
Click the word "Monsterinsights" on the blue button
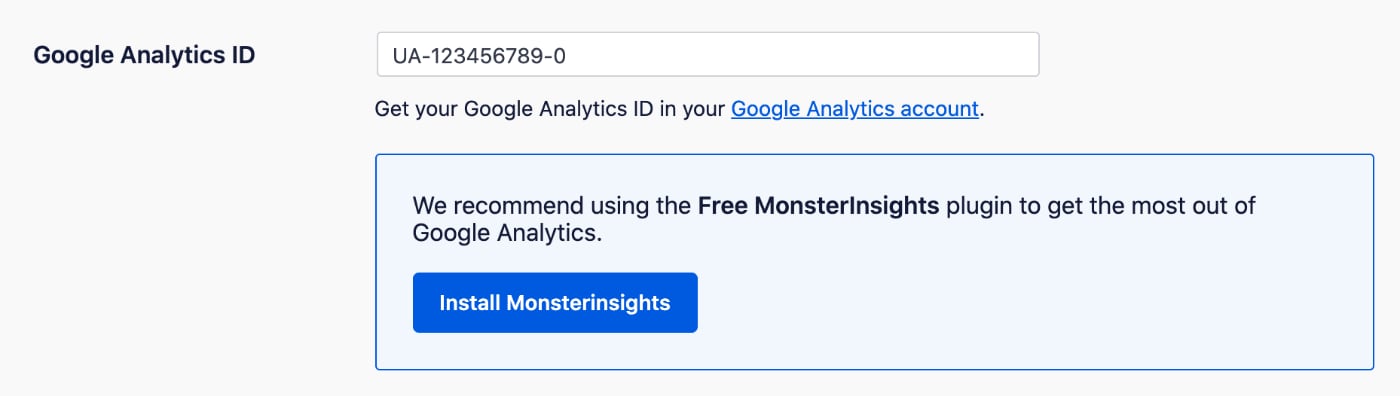(x=588, y=302)
